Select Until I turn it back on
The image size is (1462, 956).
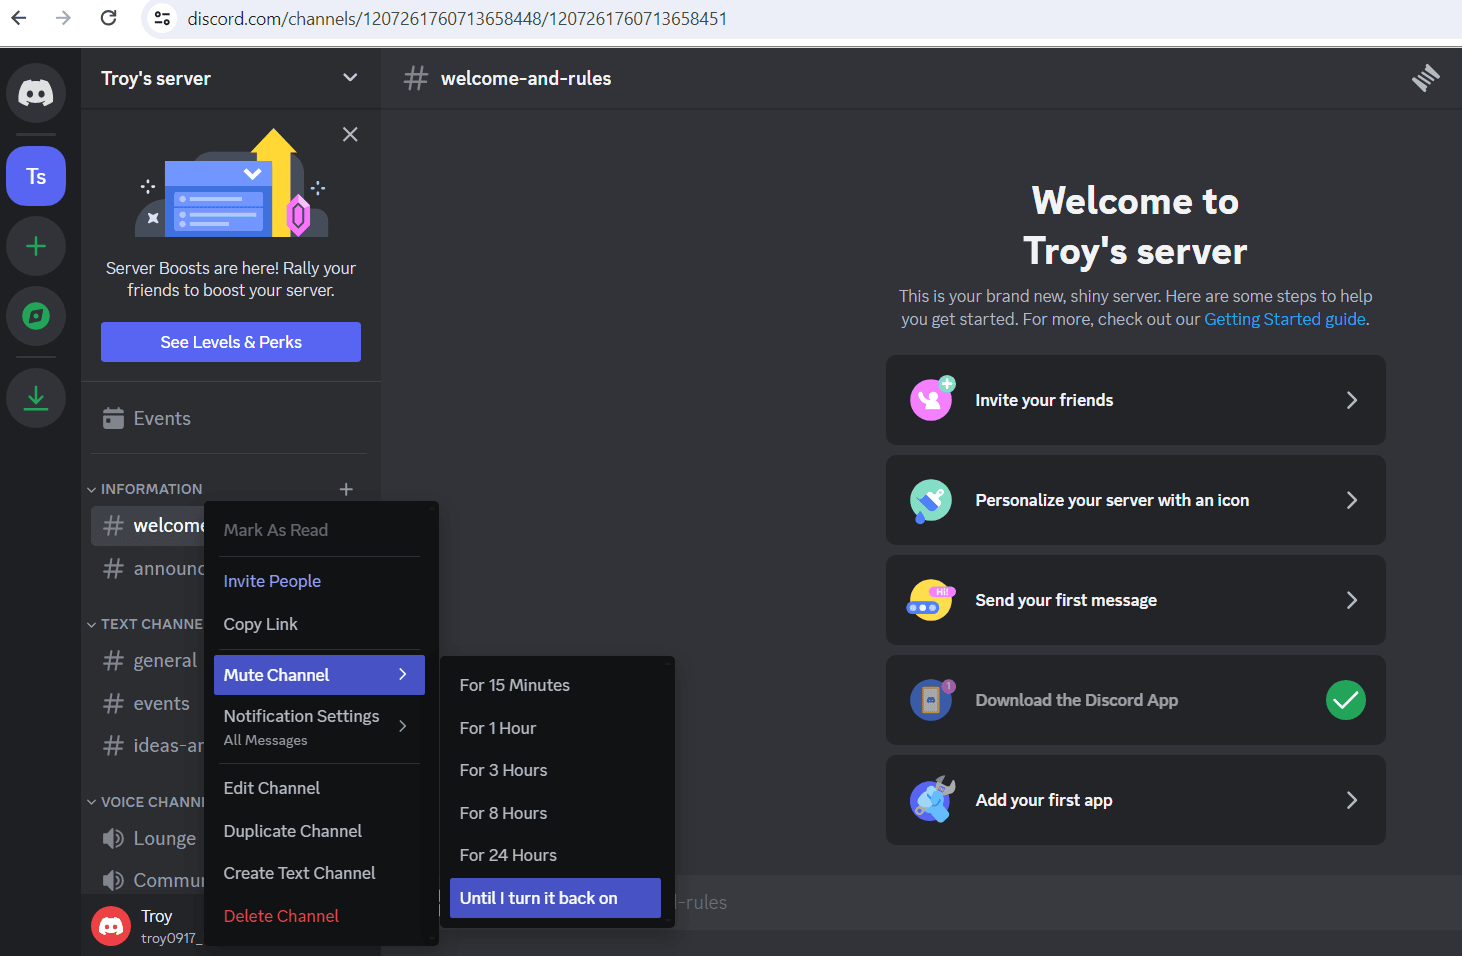(x=554, y=898)
